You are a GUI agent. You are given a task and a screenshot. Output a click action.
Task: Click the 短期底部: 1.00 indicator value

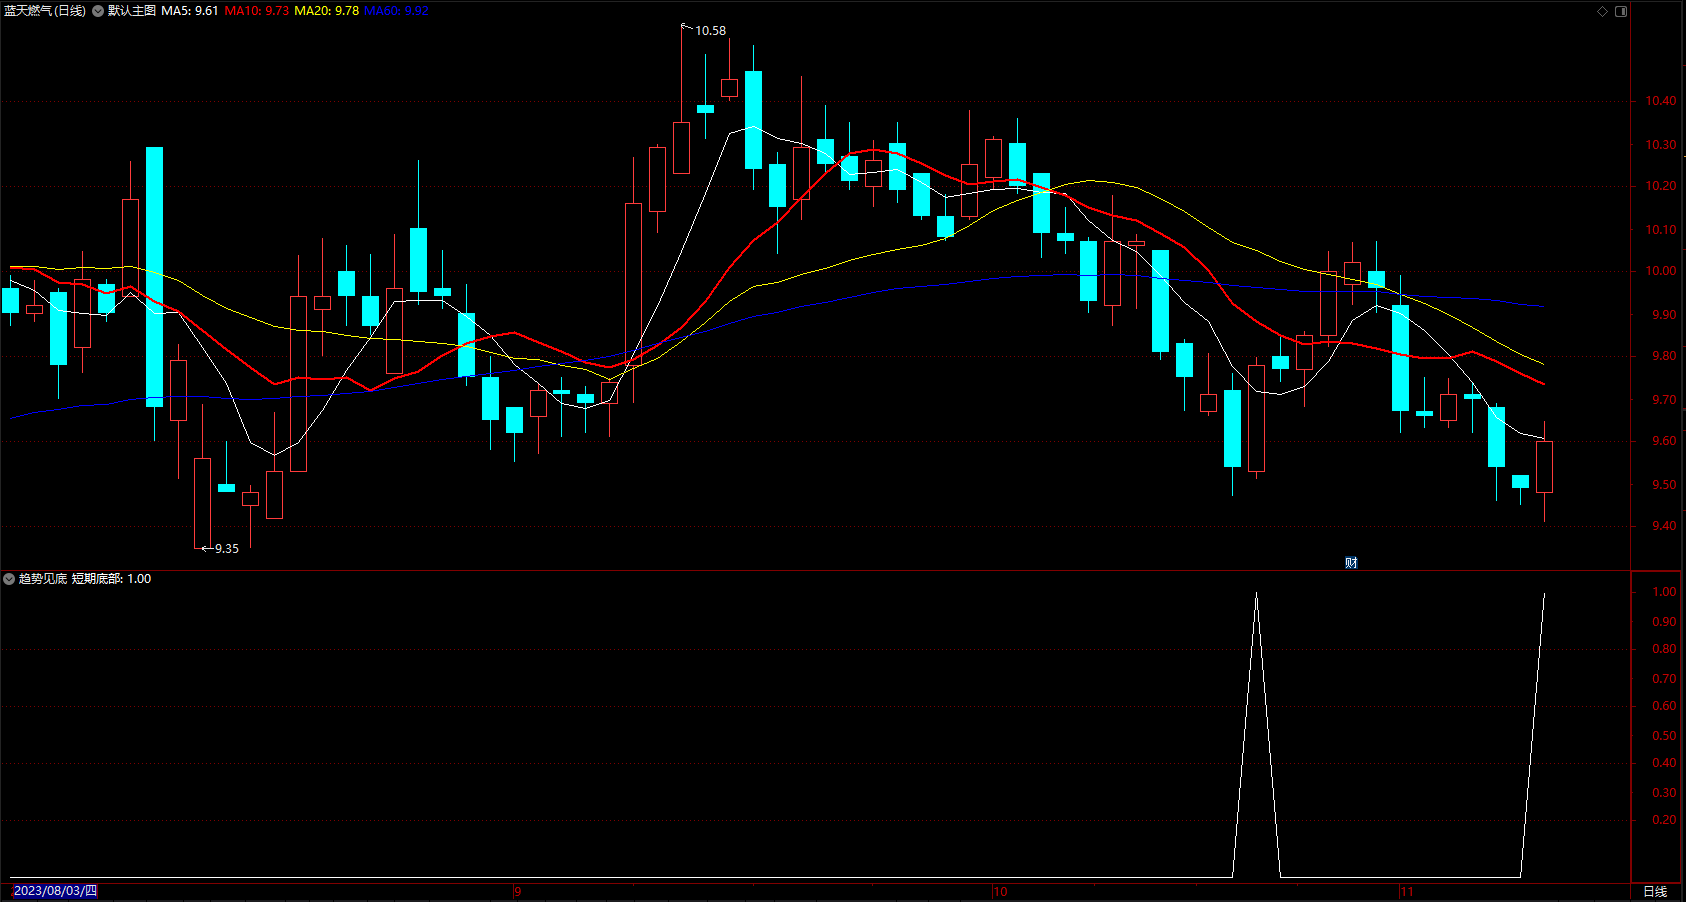coord(112,579)
